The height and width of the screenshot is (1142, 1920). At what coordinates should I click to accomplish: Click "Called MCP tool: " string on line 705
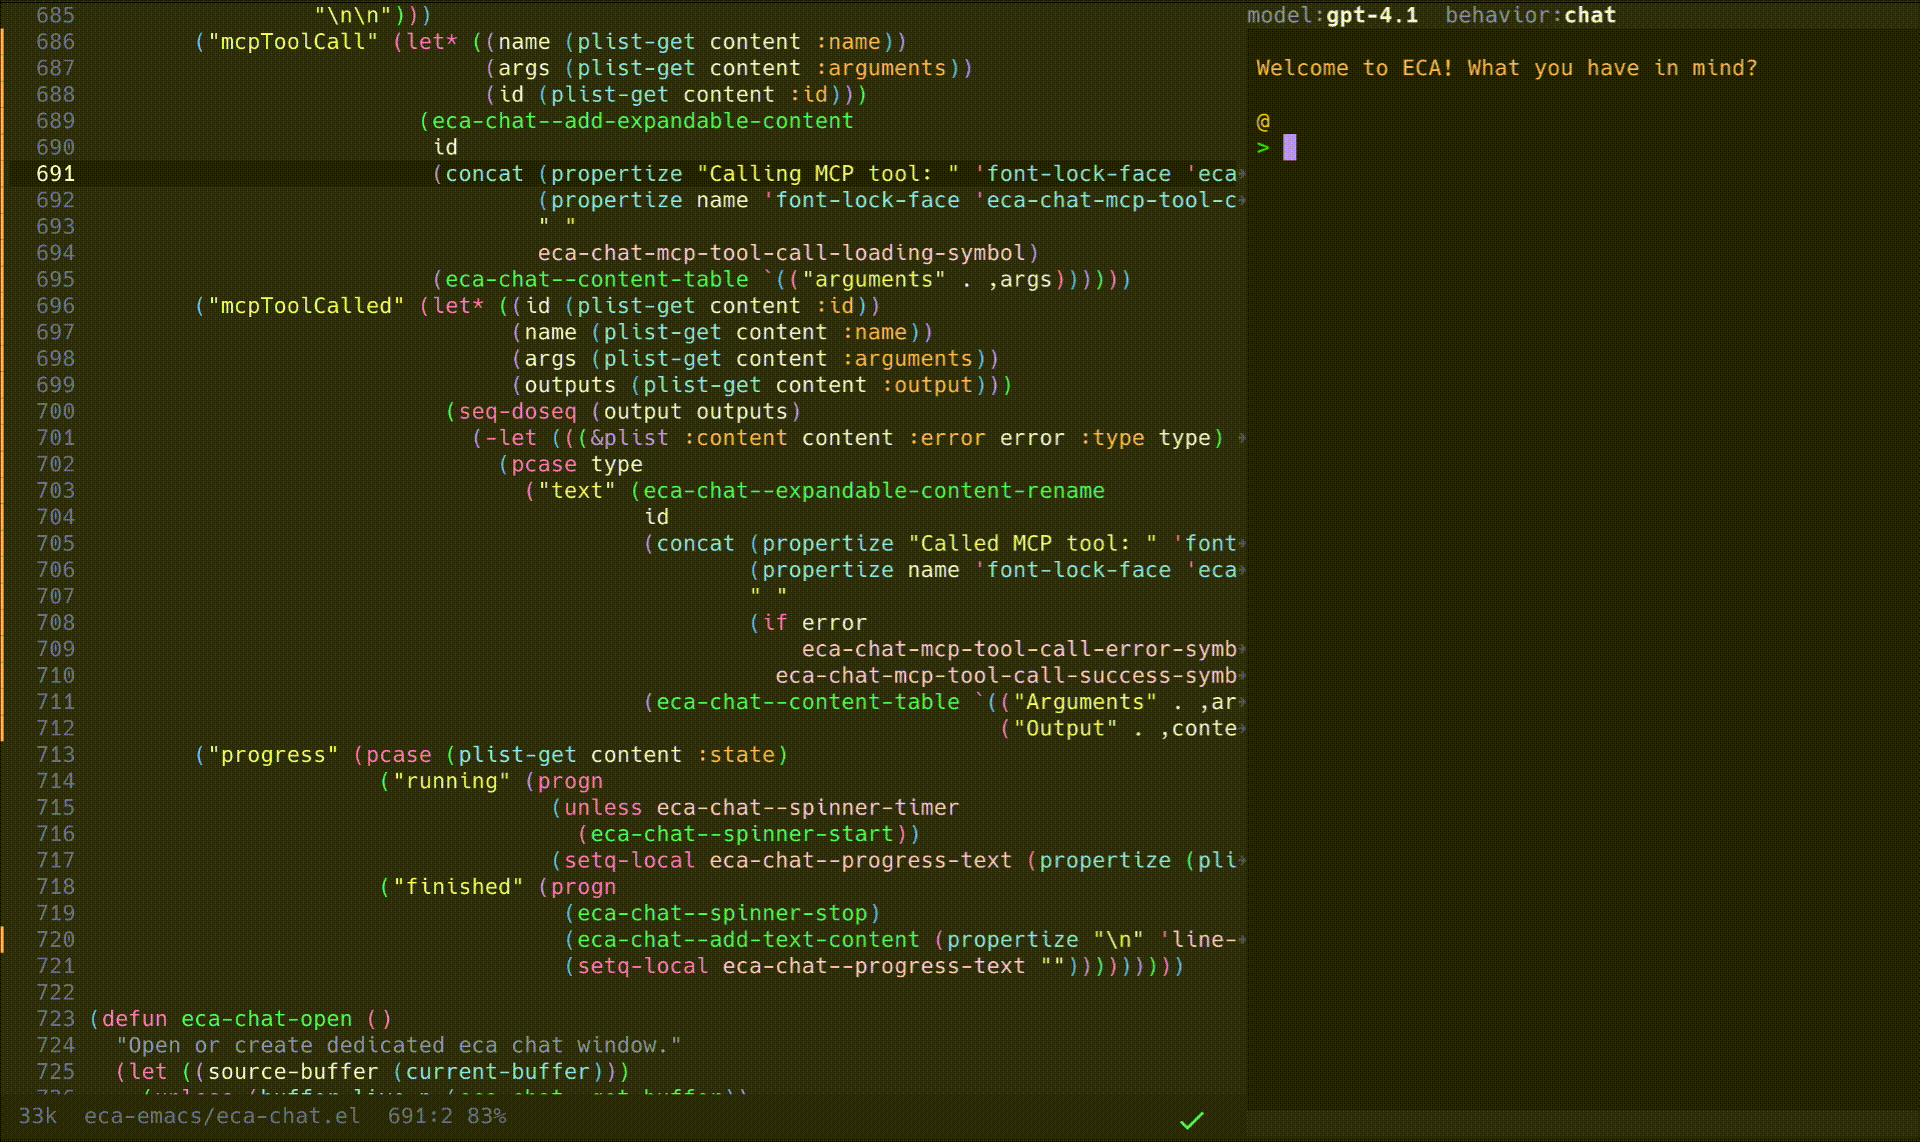[x=1033, y=544]
